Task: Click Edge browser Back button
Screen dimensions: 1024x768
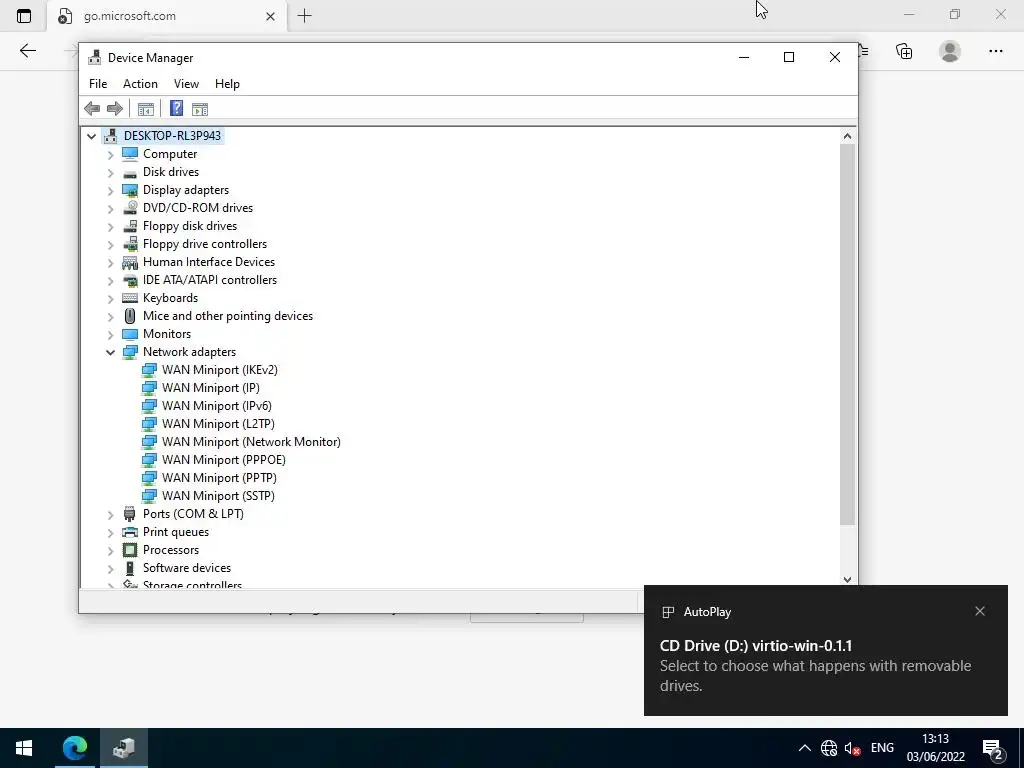Action: pos(27,51)
